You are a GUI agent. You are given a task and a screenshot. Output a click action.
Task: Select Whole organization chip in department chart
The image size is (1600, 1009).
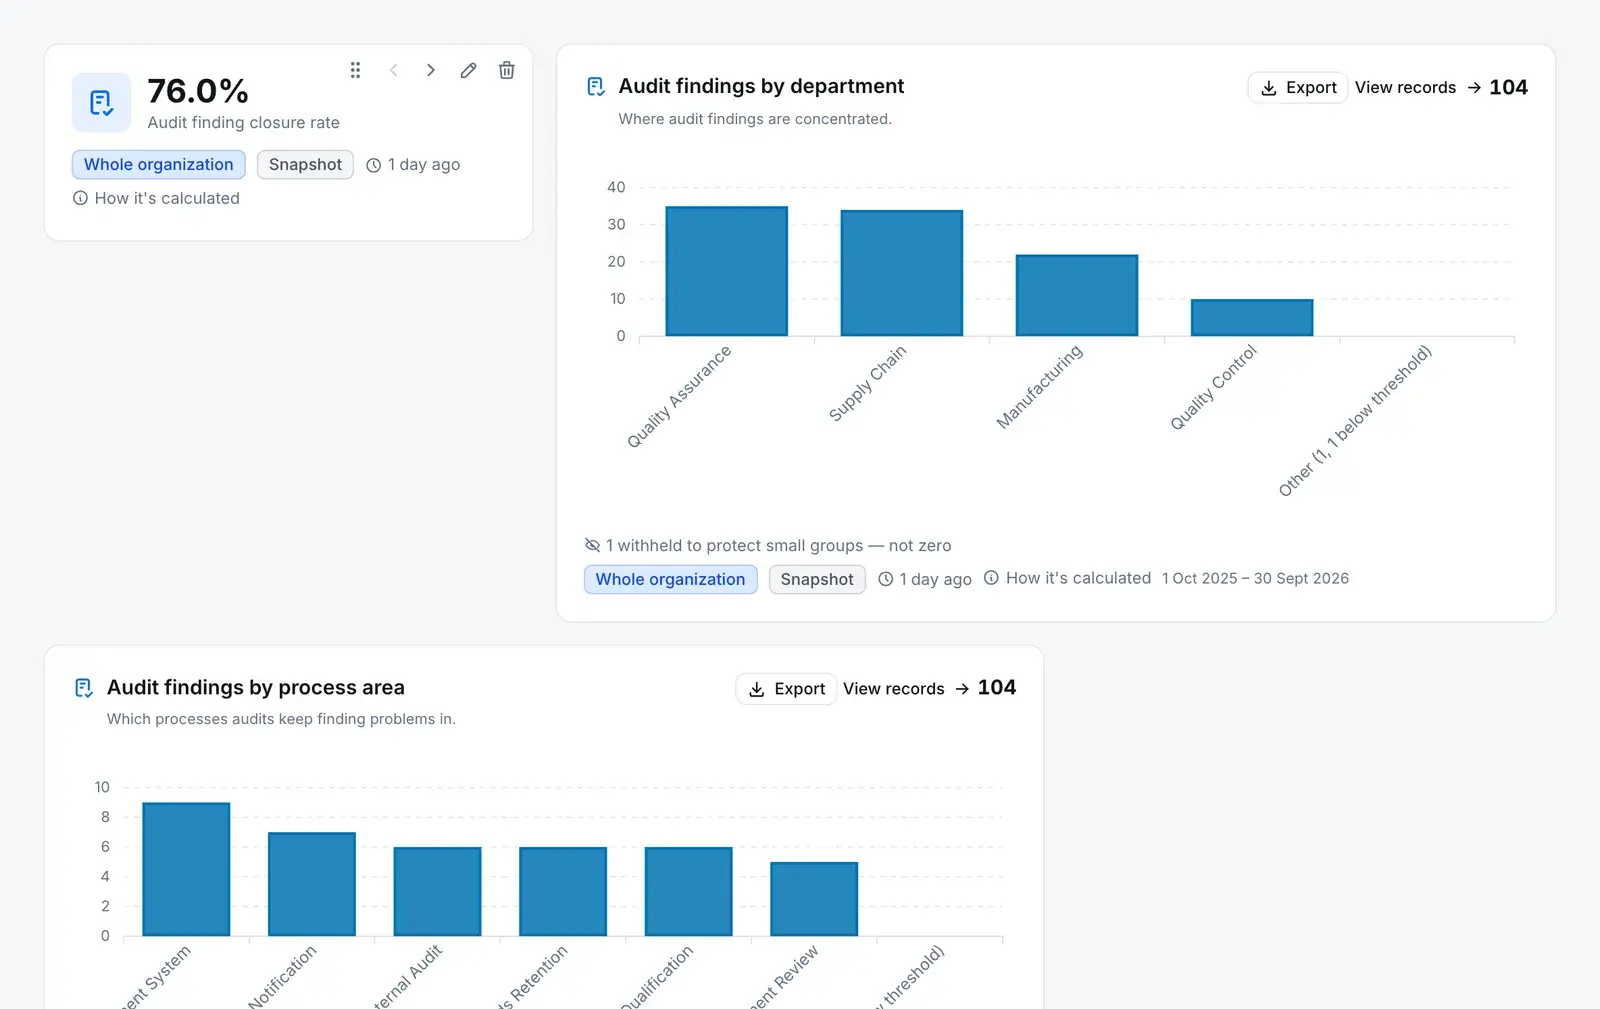click(670, 579)
